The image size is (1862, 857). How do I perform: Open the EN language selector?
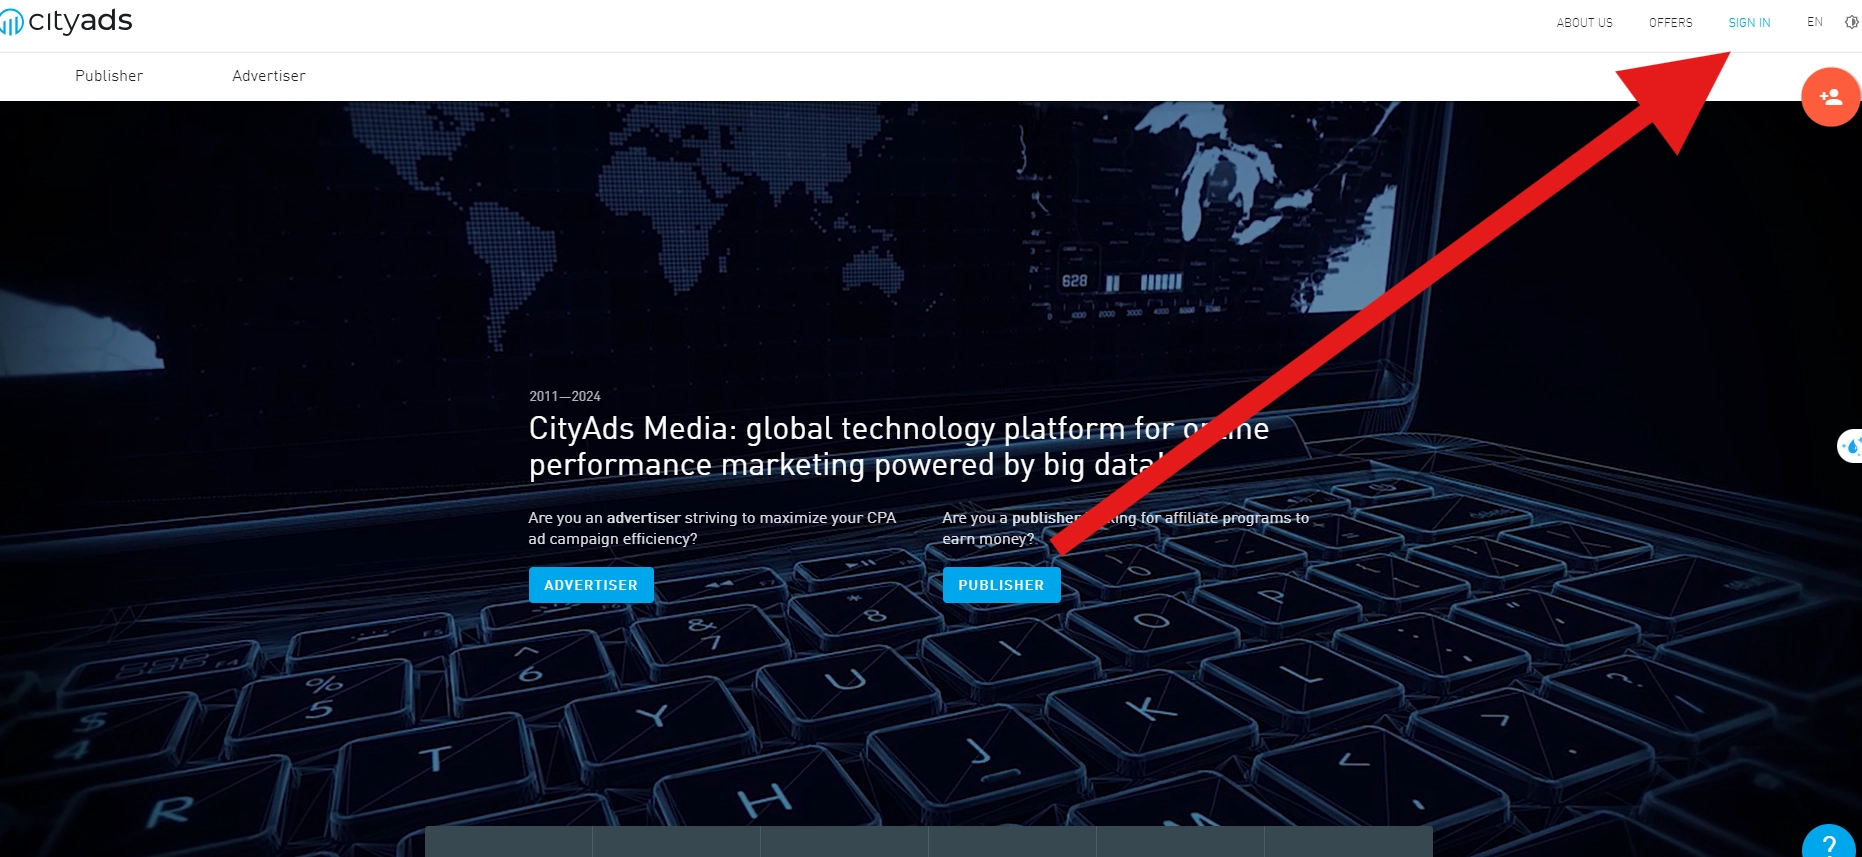1814,22
